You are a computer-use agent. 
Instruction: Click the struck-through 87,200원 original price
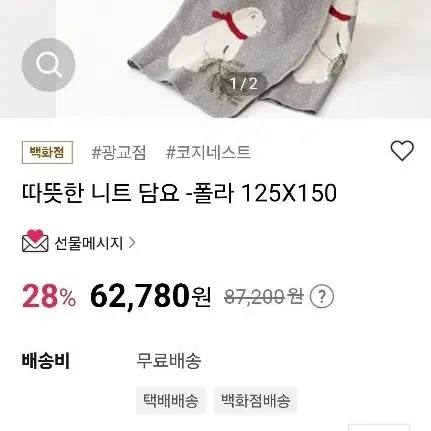tap(264, 296)
